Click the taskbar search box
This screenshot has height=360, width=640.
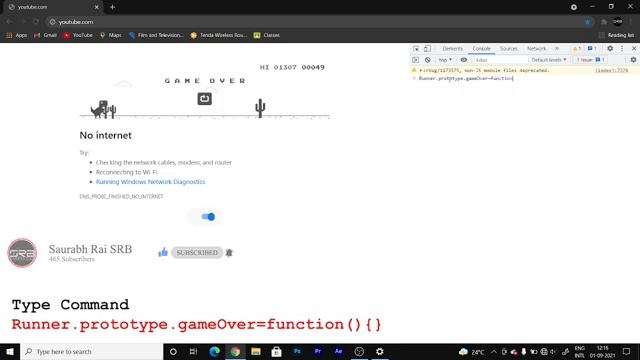pyautogui.click(x=91, y=351)
